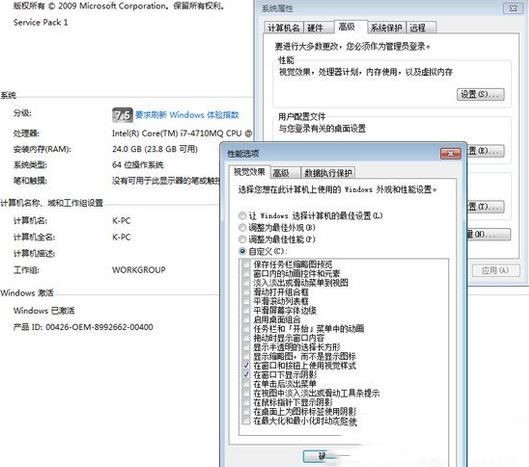This screenshot has width=529, height=467.
Task: Enable 在鼠标指针下显示阴影 checkbox
Action: click(246, 402)
